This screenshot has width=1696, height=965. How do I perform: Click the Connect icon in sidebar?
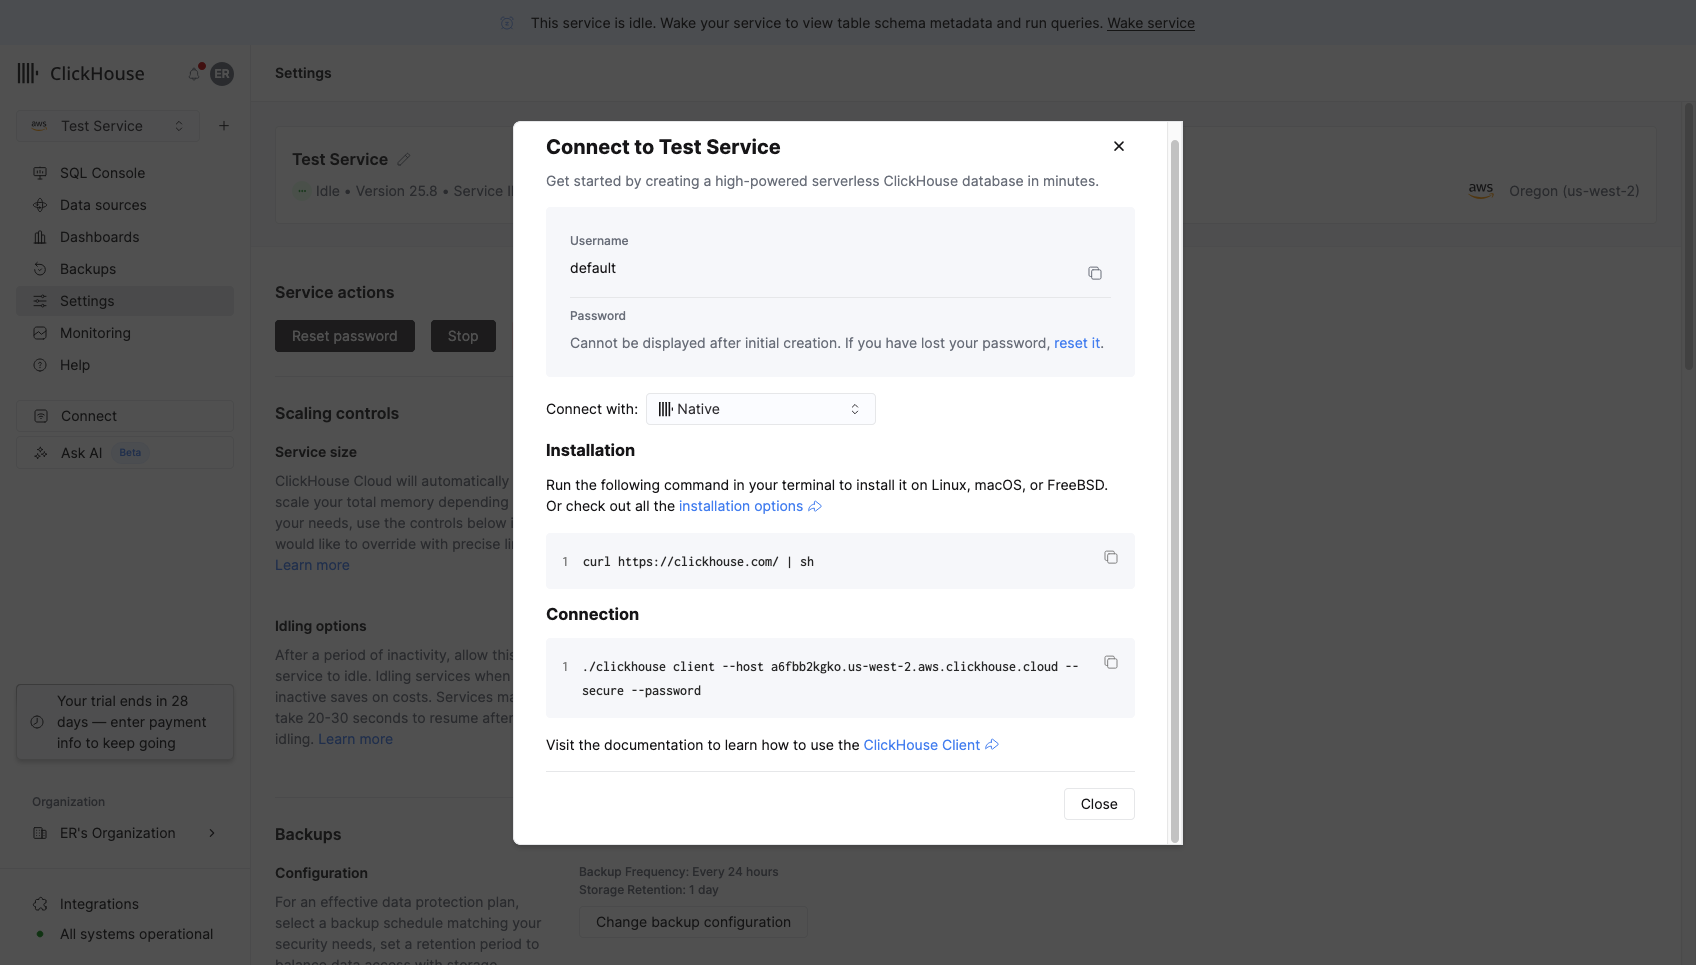pos(41,416)
